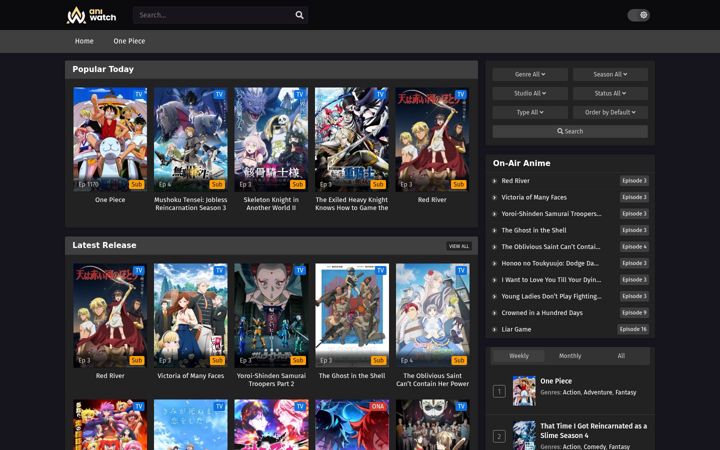This screenshot has height=450, width=720.
Task: Click Episode 4 badge for The Oblivious Saint
Action: [x=634, y=247]
